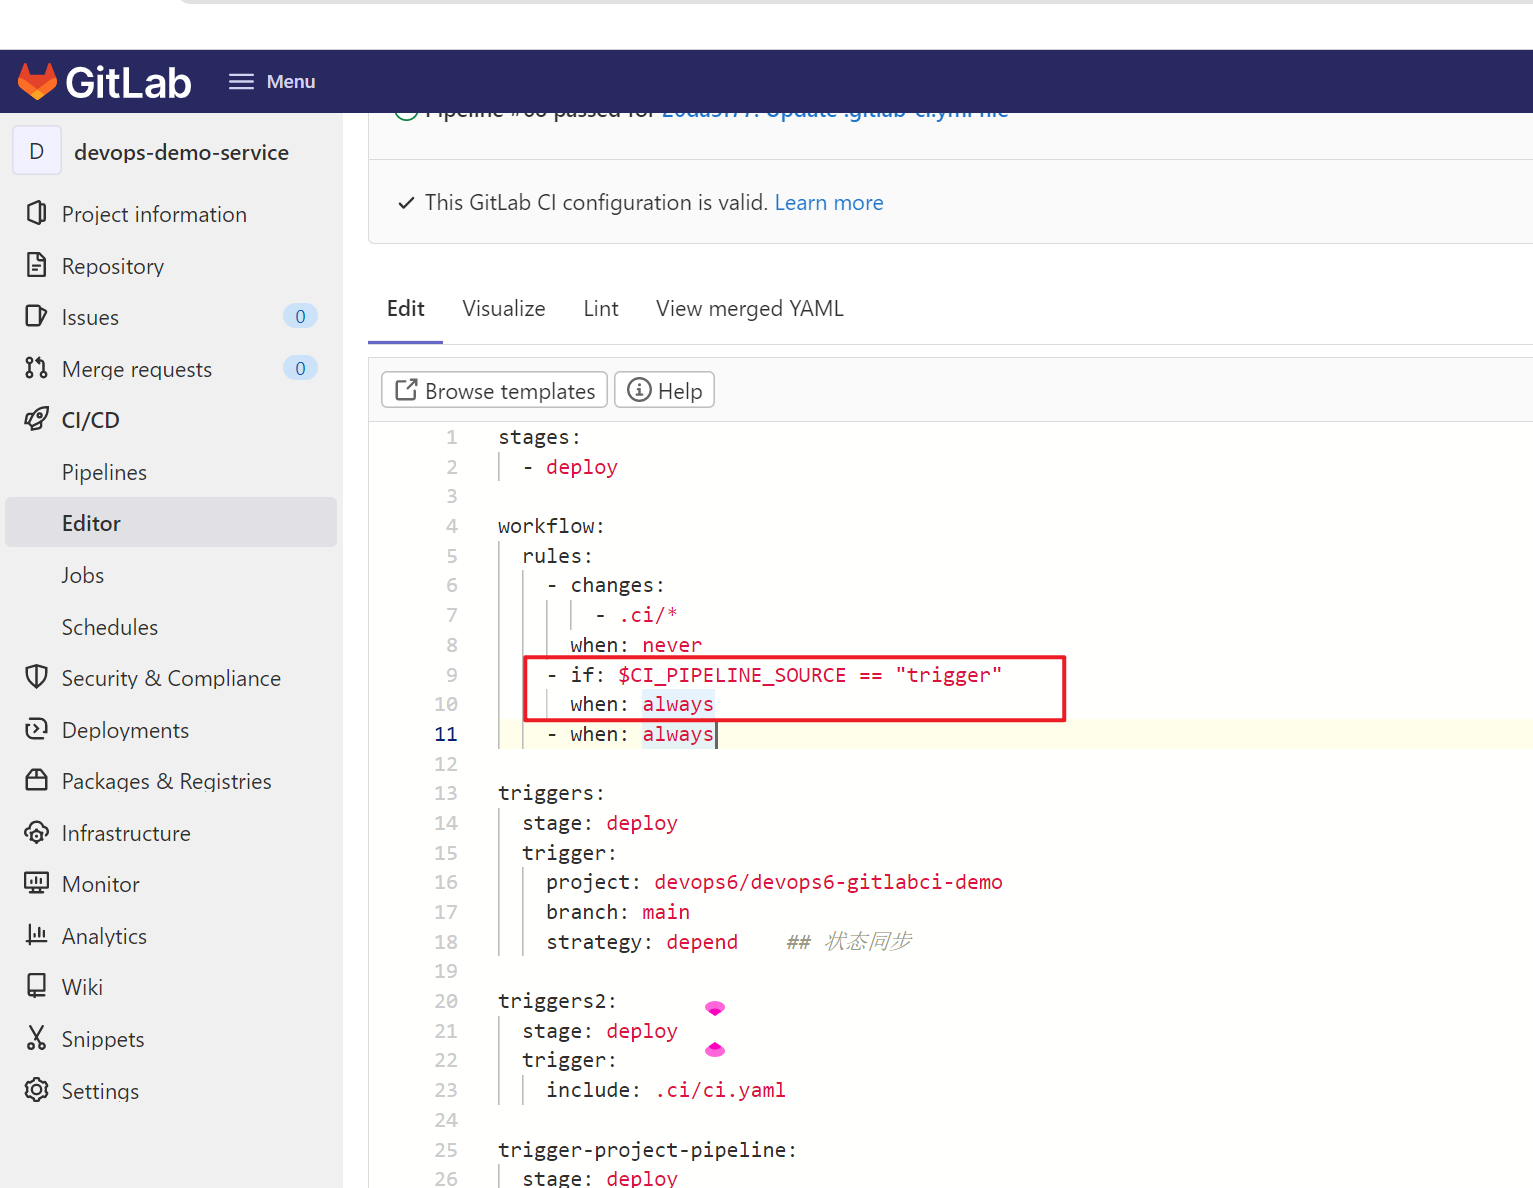Click the external-link icon on Browse templates

[x=406, y=390]
